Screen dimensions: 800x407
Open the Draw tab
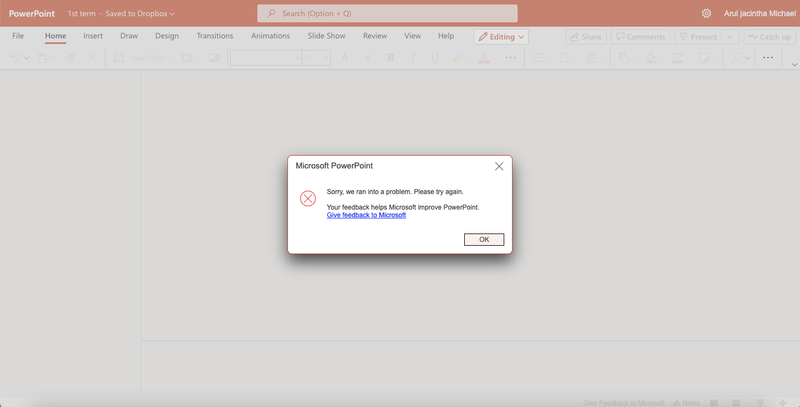[129, 36]
